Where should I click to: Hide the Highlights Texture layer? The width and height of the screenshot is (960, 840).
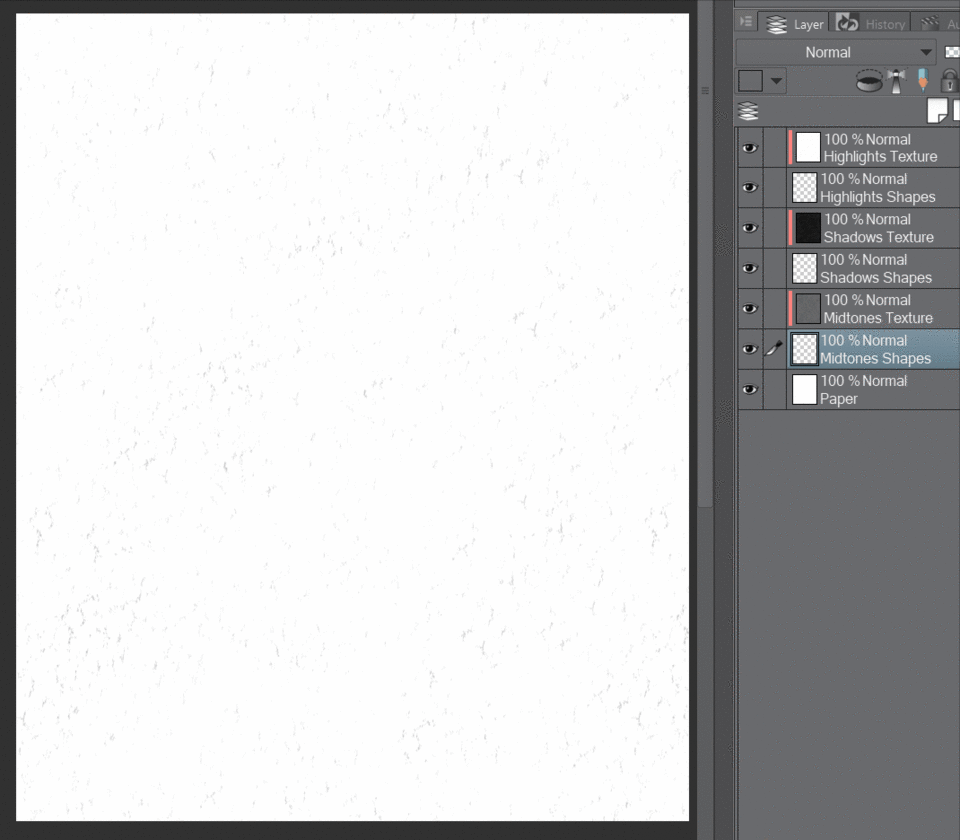pyautogui.click(x=749, y=147)
